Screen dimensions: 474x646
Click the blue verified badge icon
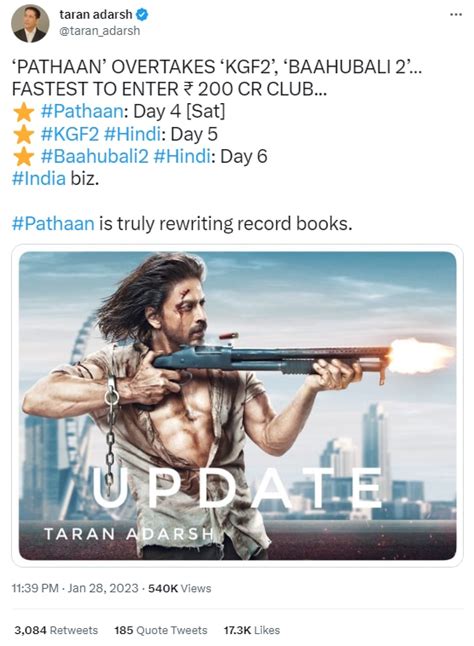pyautogui.click(x=142, y=15)
